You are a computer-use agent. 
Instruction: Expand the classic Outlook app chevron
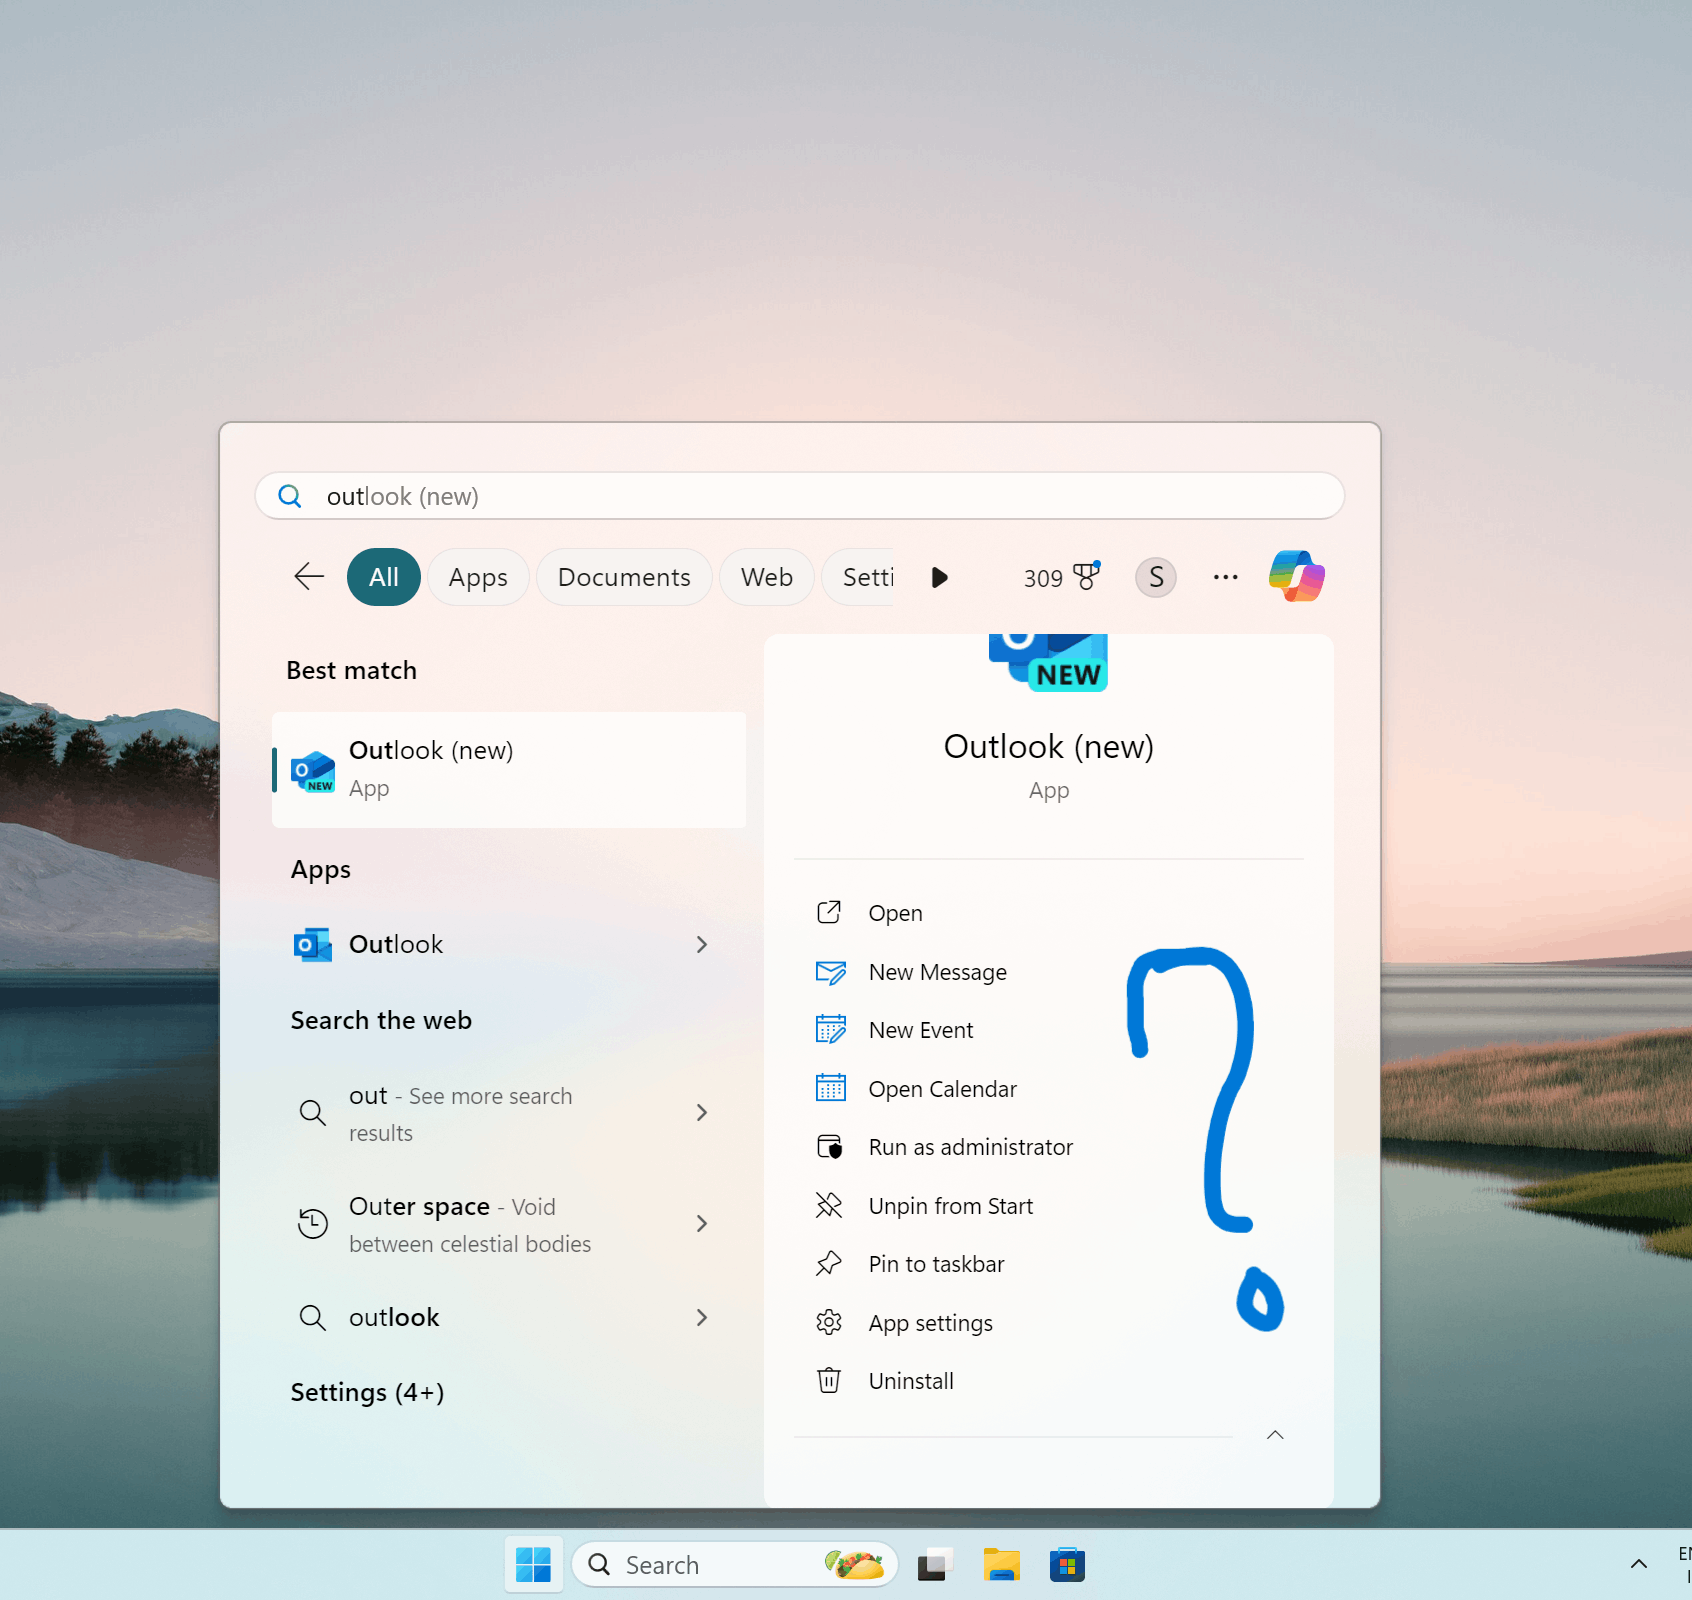702,944
